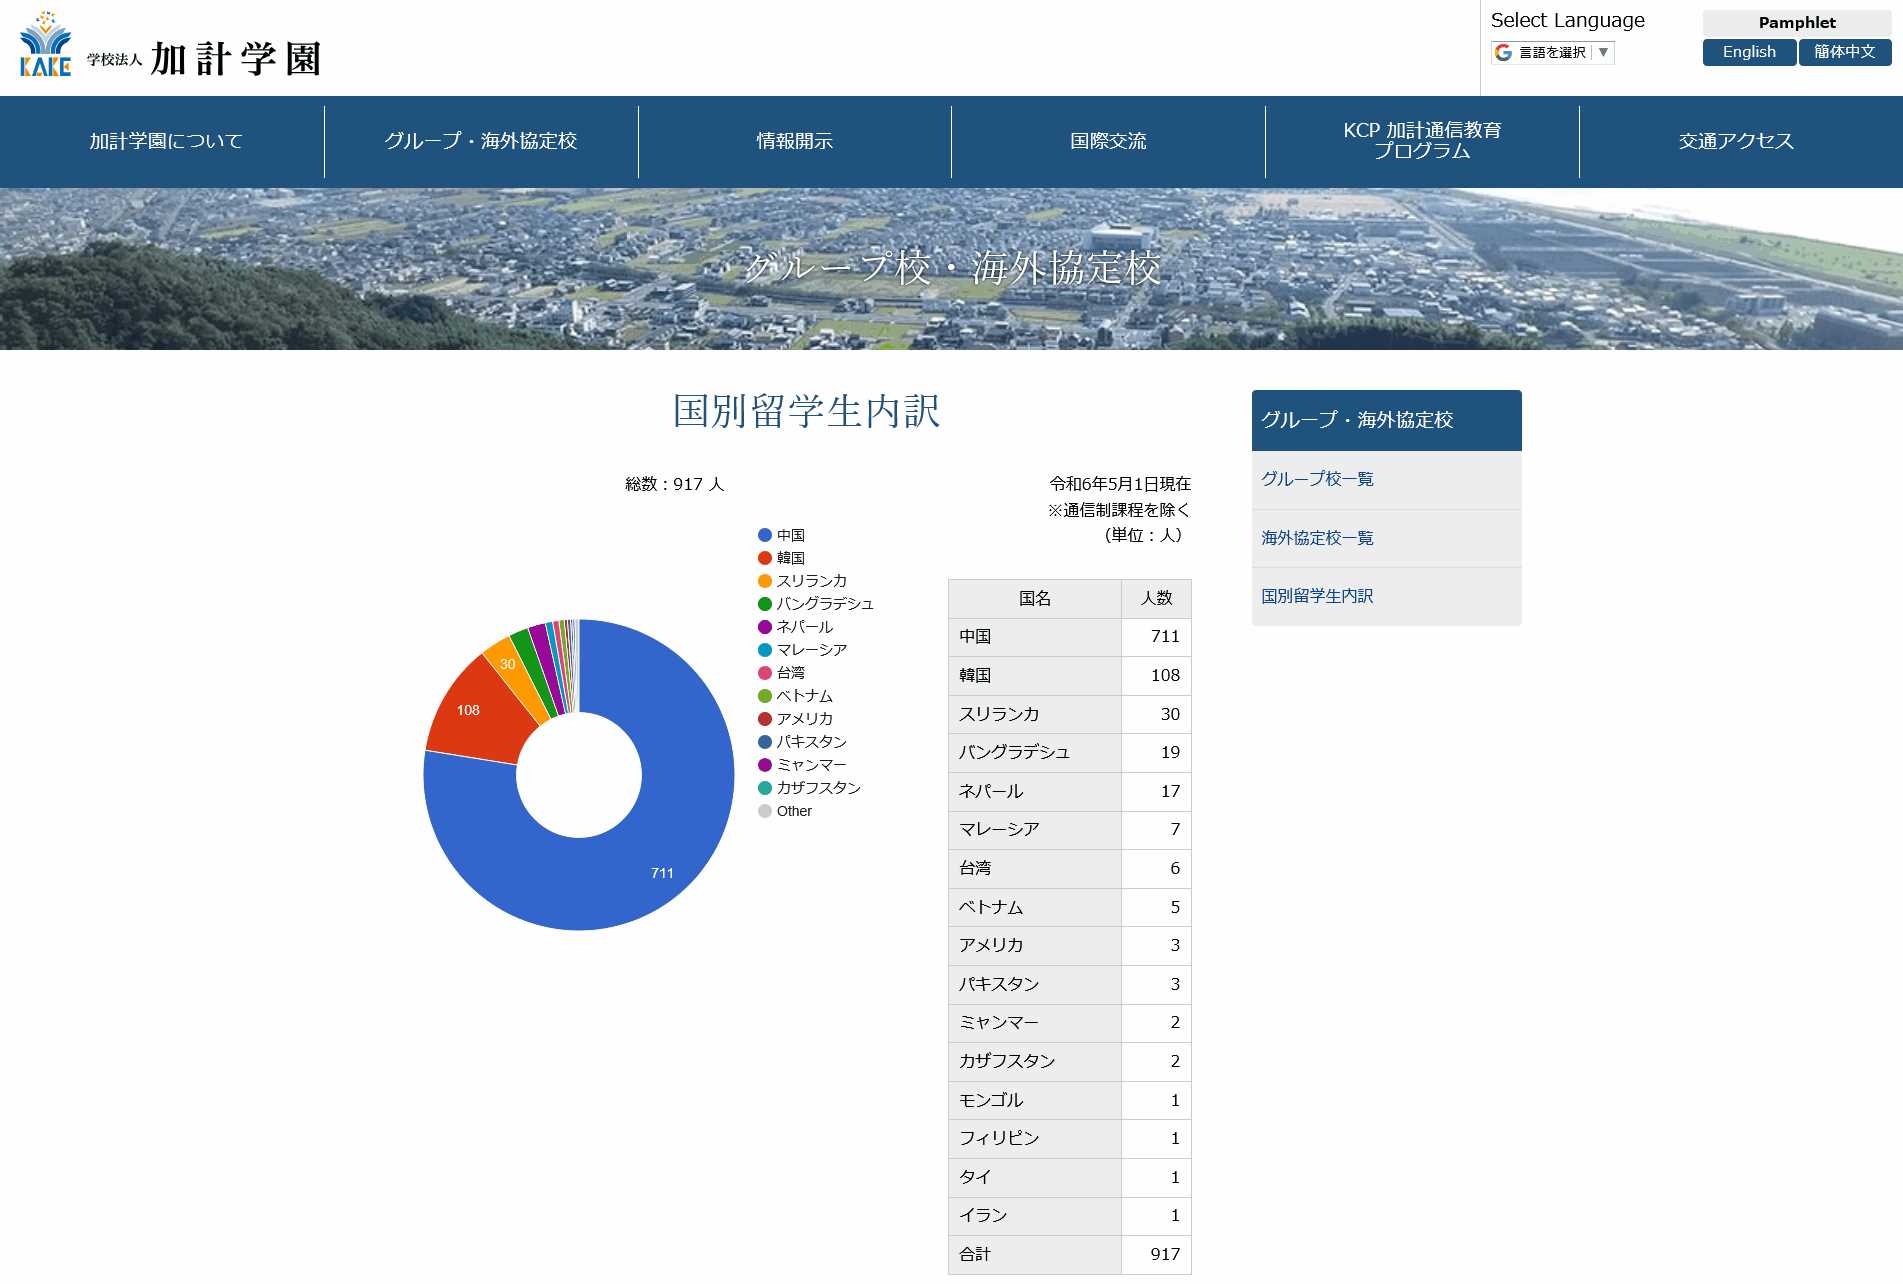Select 情報開示 in navigation bar

[794, 141]
